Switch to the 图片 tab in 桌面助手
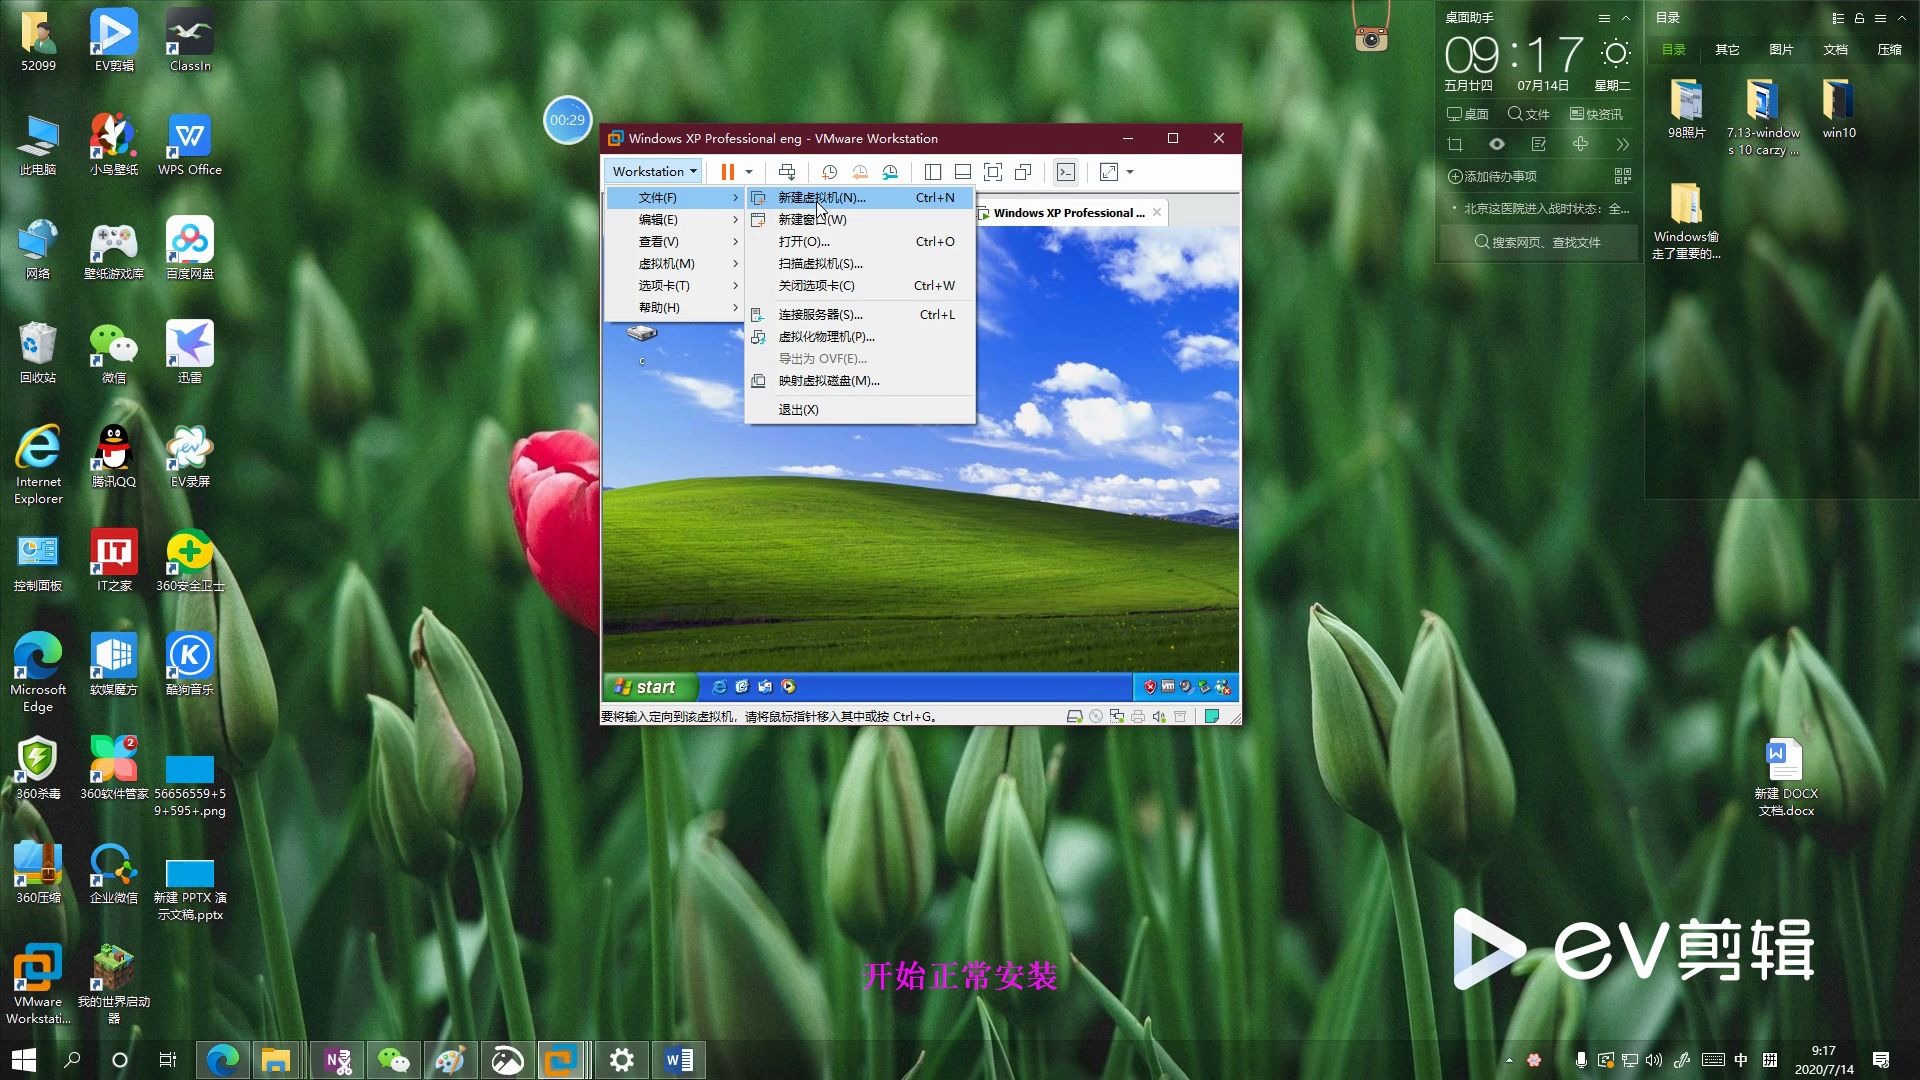 1781,49
